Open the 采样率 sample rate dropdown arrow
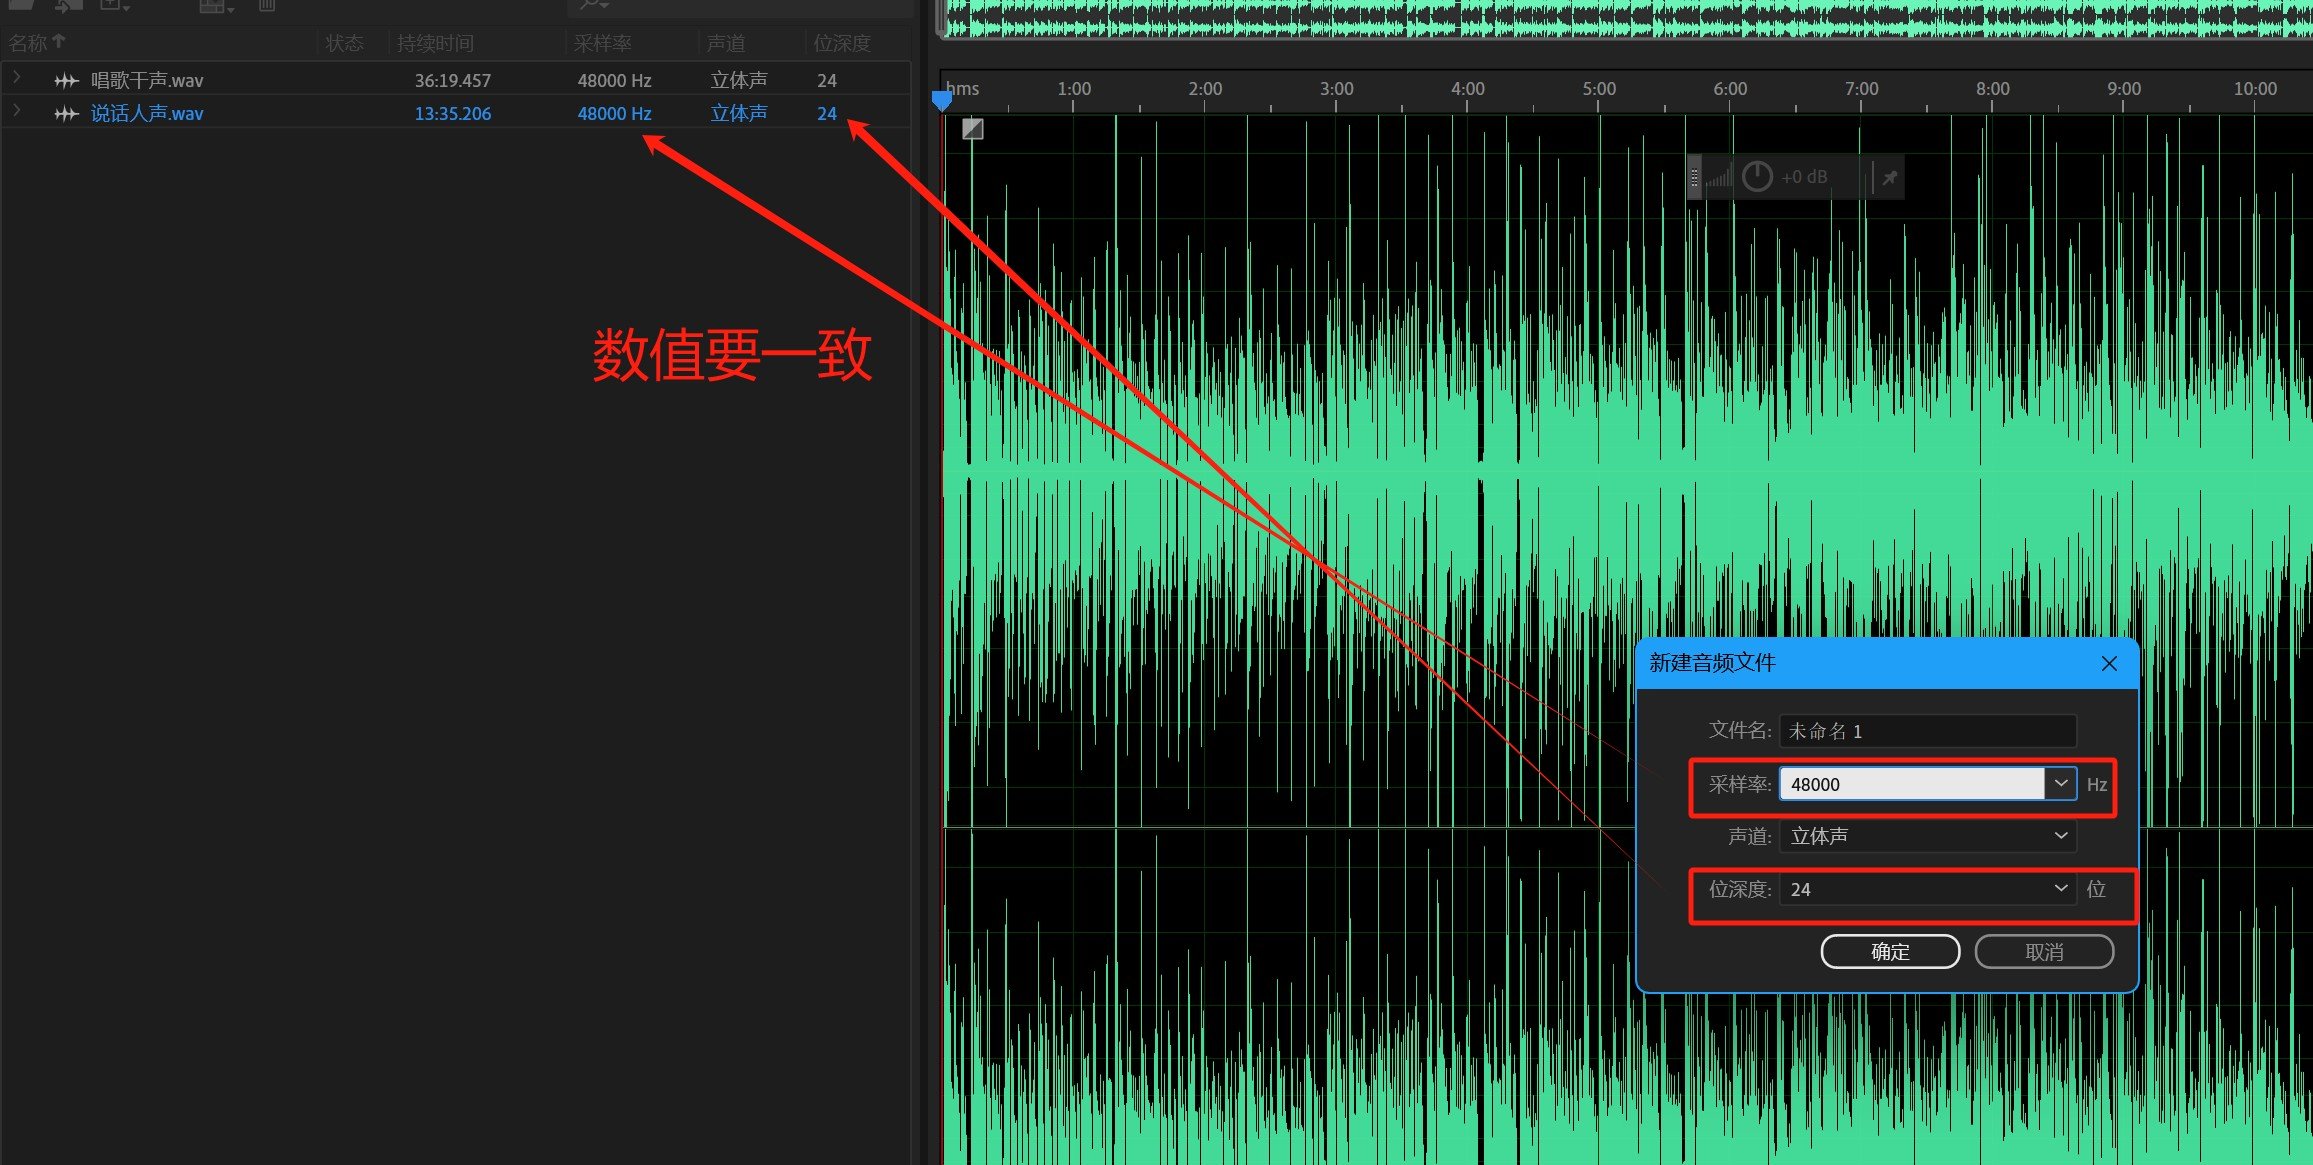 (2061, 784)
